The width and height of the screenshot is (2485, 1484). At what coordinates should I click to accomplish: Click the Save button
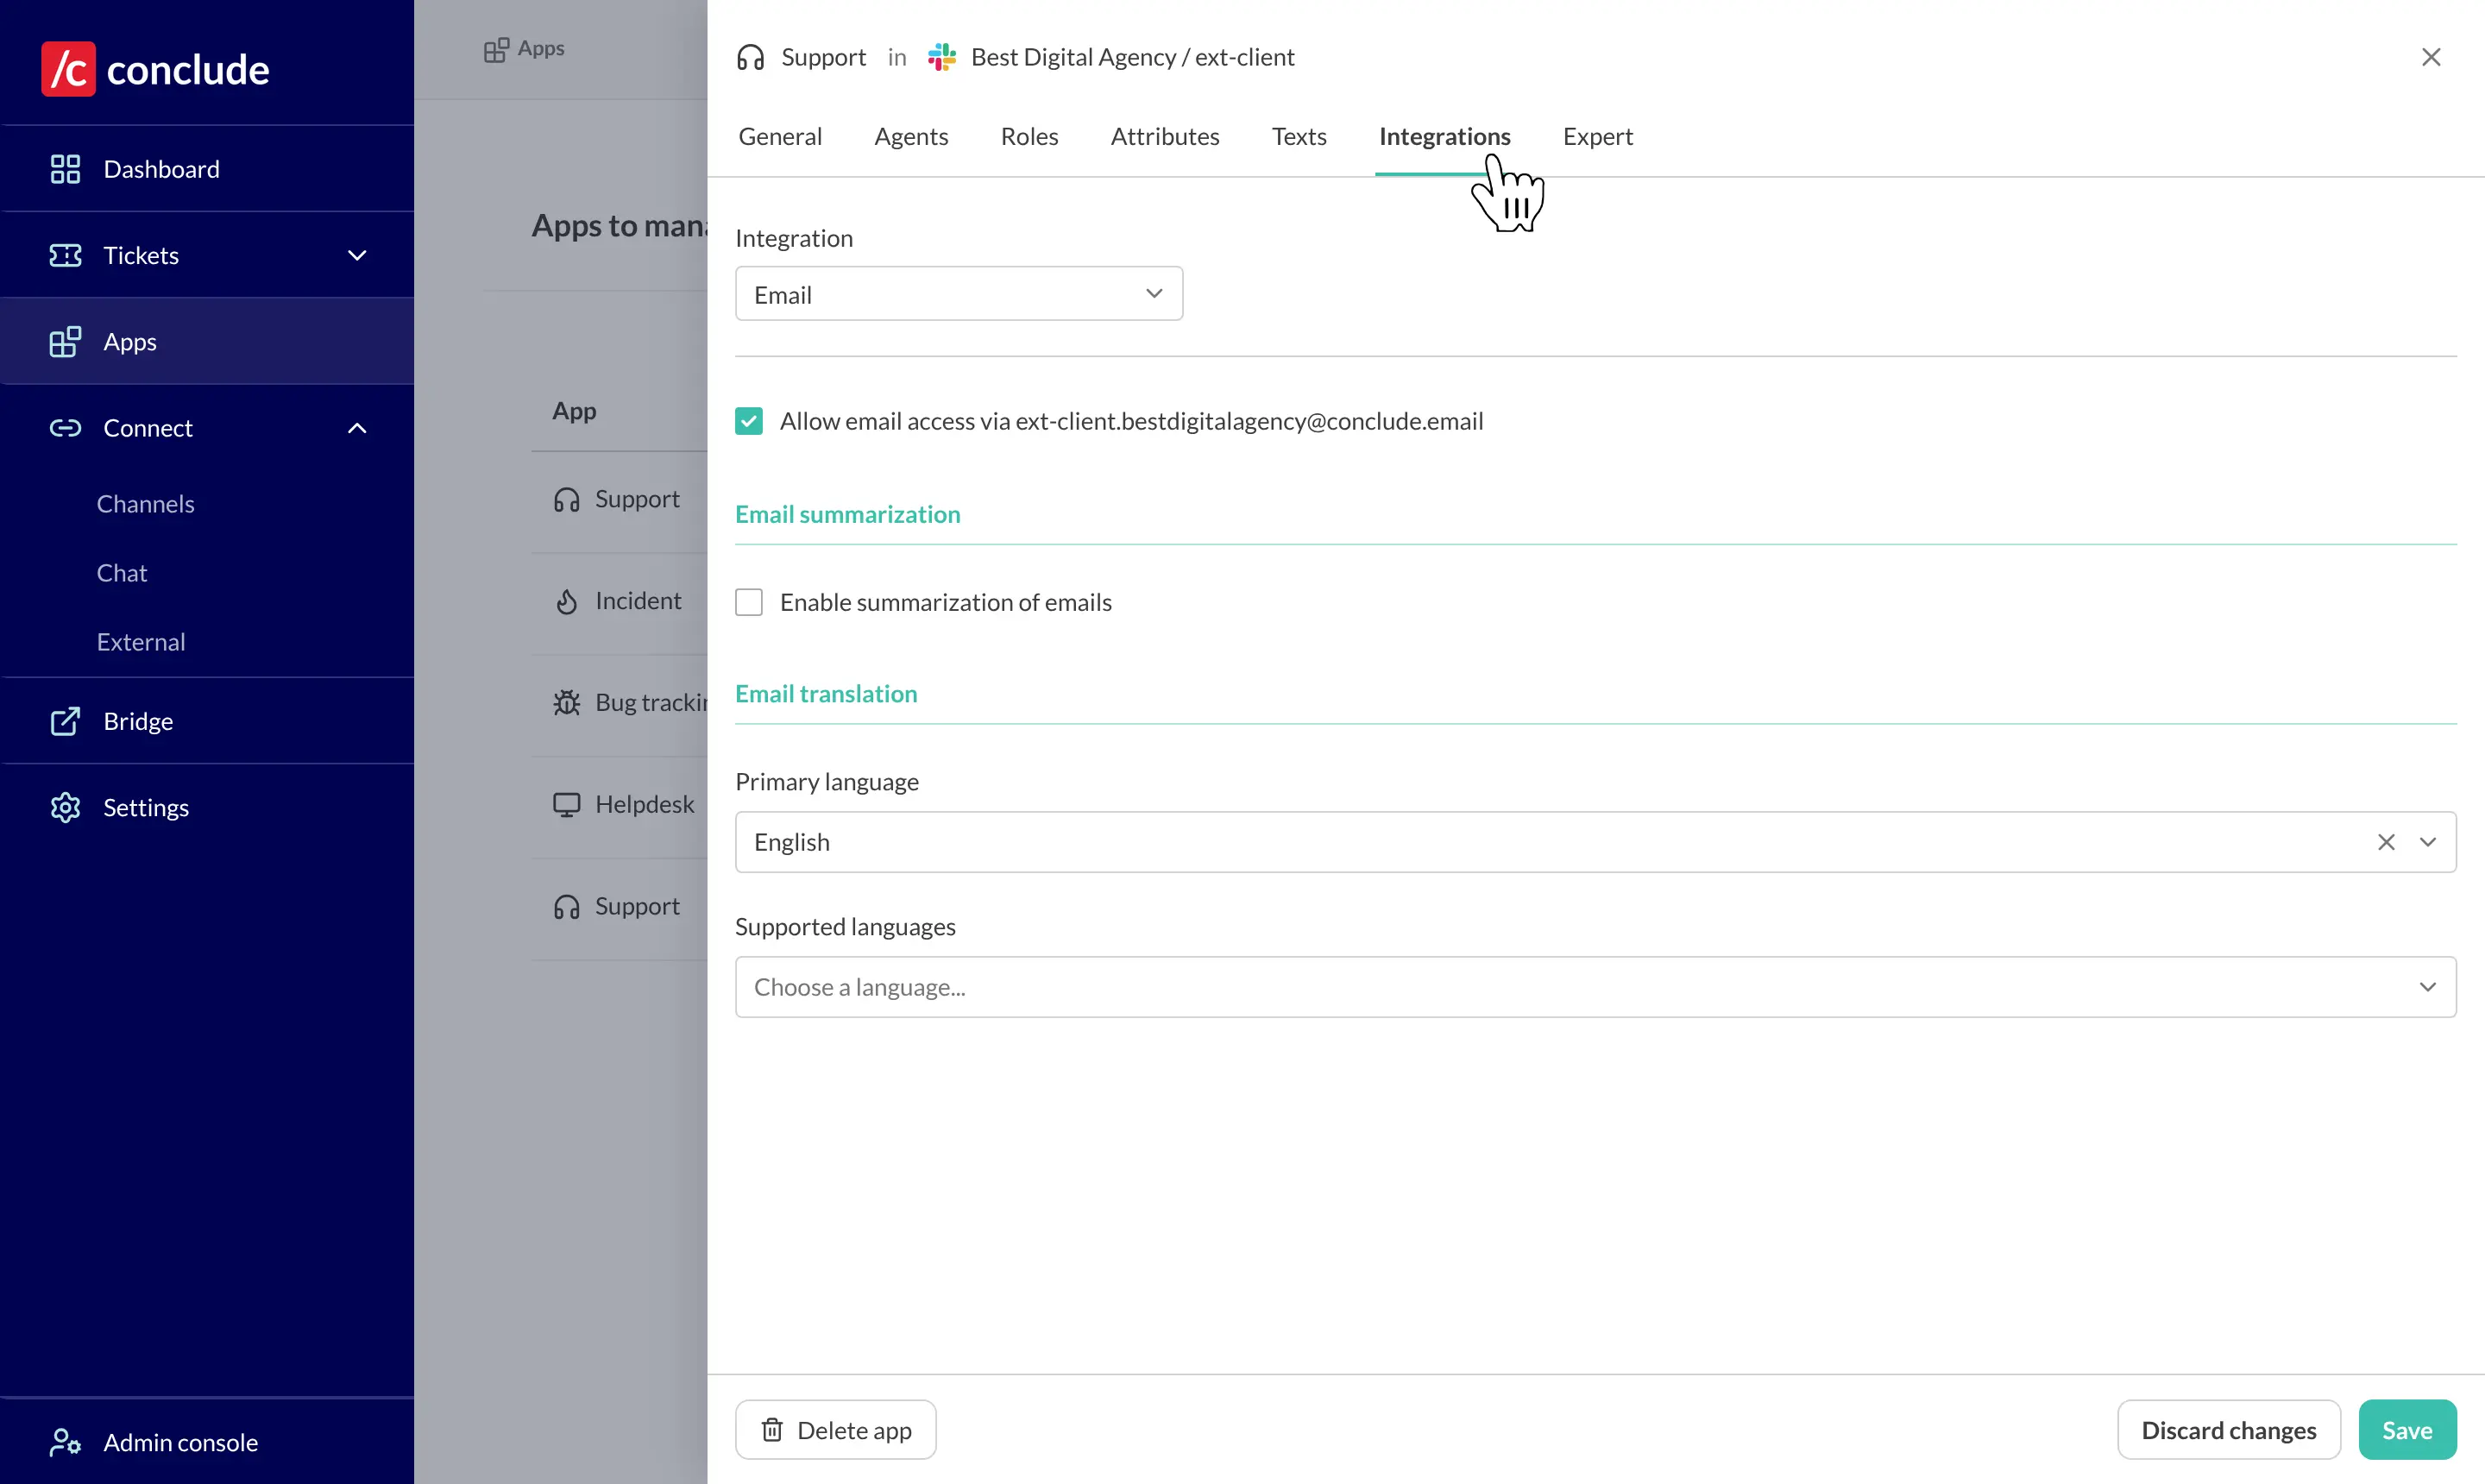2407,1430
